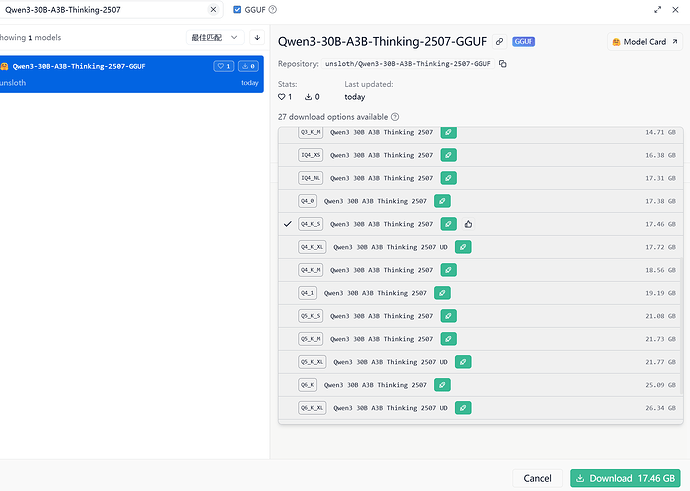Copy repository path with copy icon
This screenshot has width=690, height=491.
[x=503, y=64]
